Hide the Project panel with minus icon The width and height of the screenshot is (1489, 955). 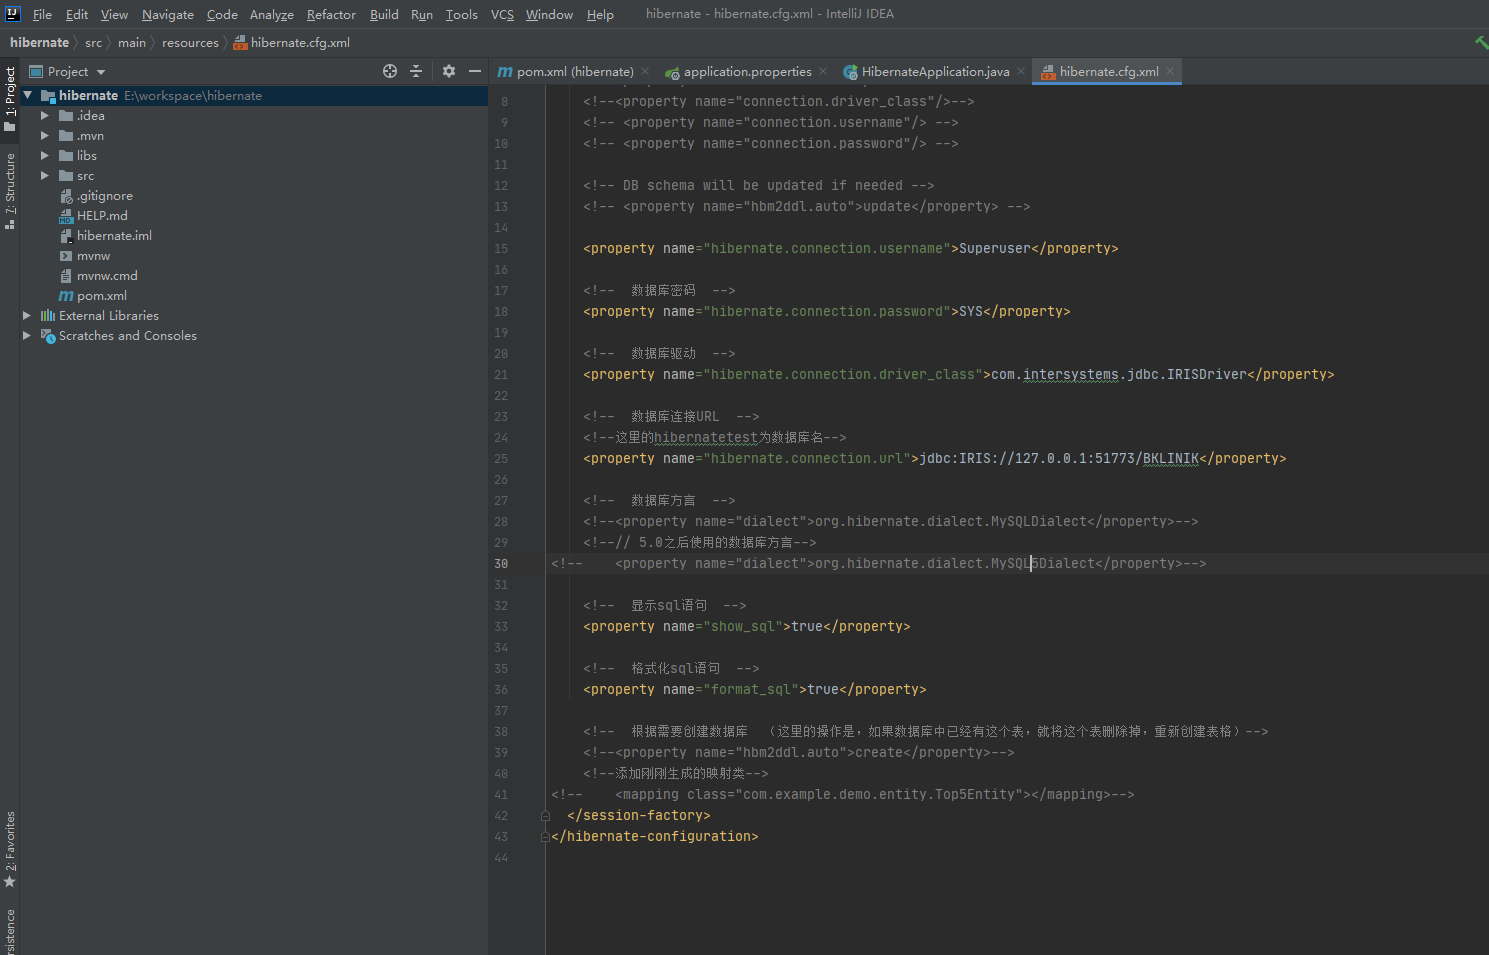(x=475, y=71)
